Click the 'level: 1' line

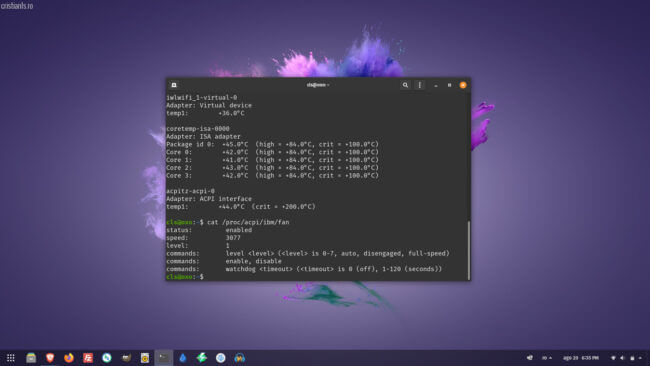tap(198, 246)
